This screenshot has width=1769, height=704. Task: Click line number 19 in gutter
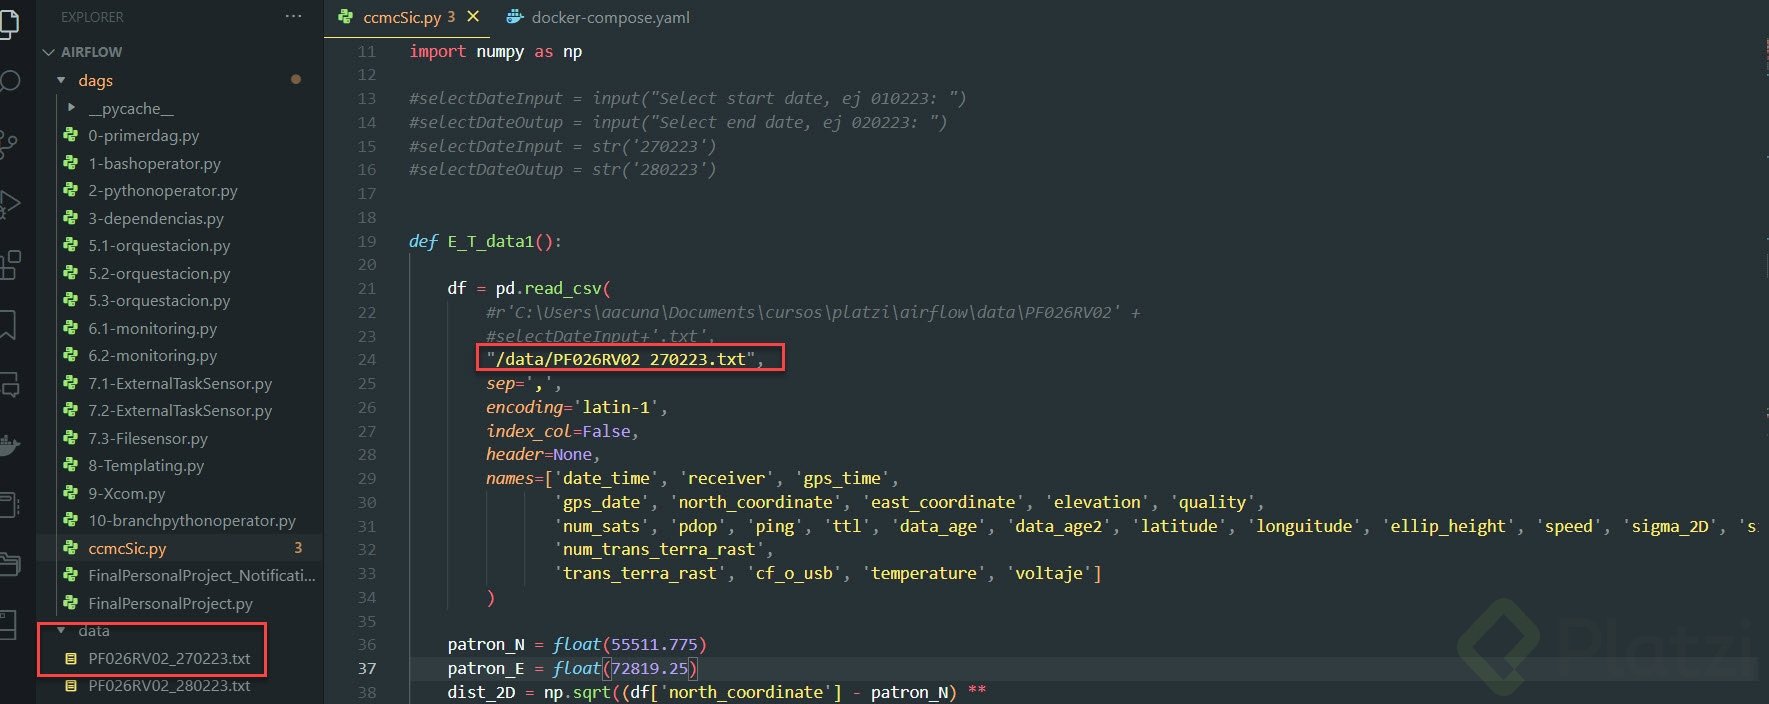point(367,241)
